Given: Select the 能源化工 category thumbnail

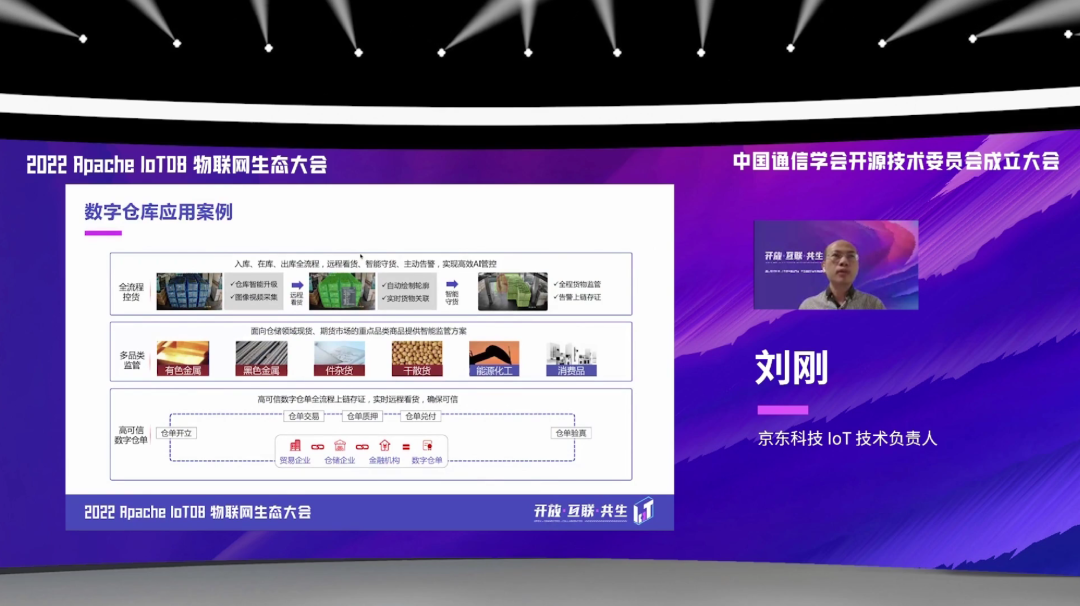Looking at the screenshot, I should point(494,358).
